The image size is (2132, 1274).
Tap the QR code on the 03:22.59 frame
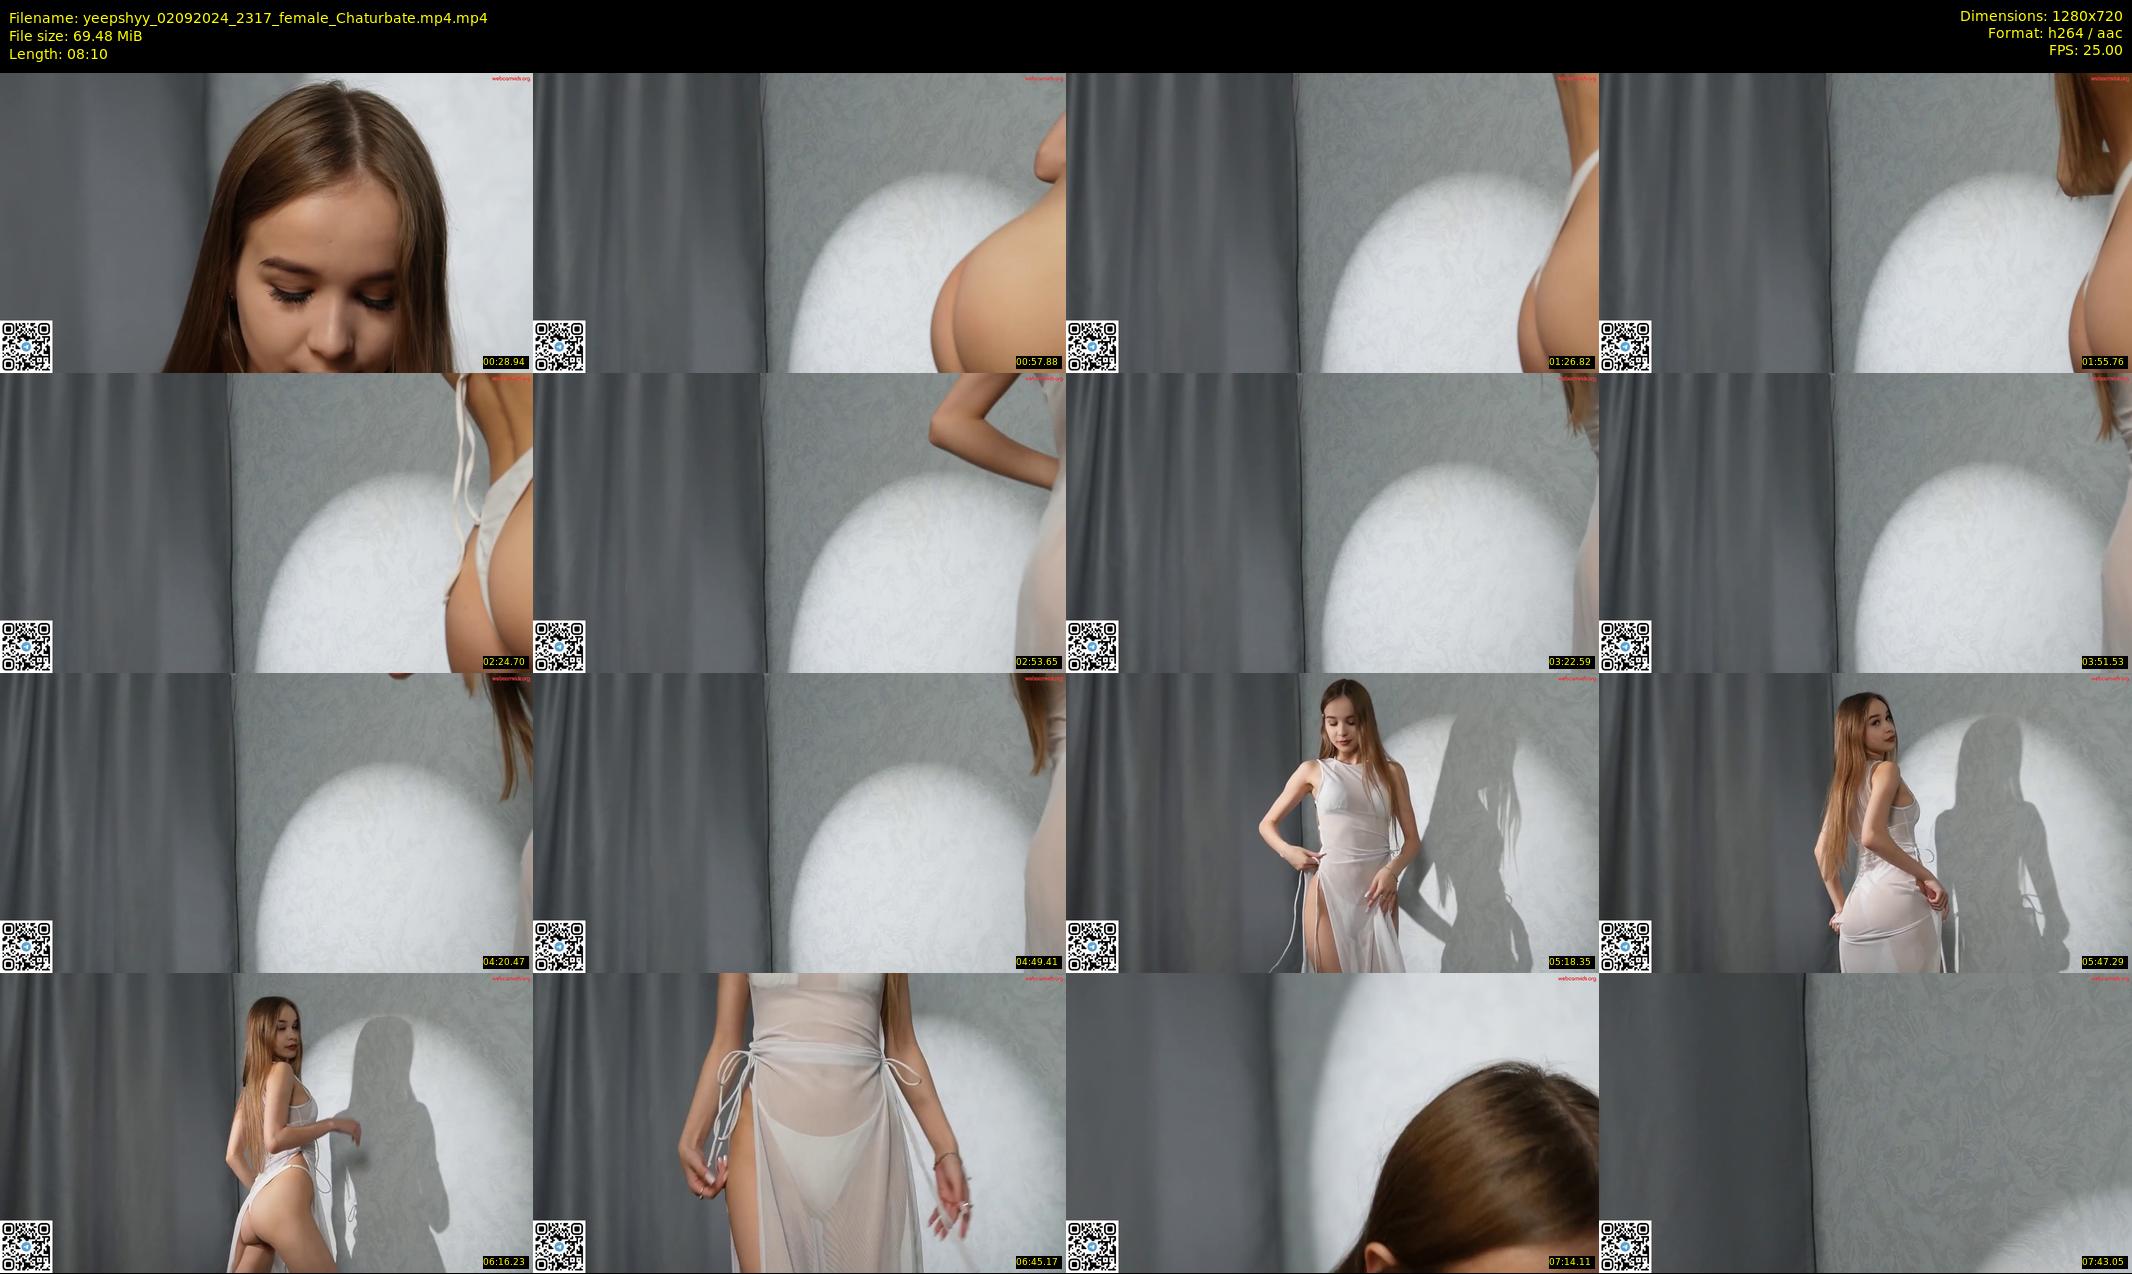coord(1092,646)
